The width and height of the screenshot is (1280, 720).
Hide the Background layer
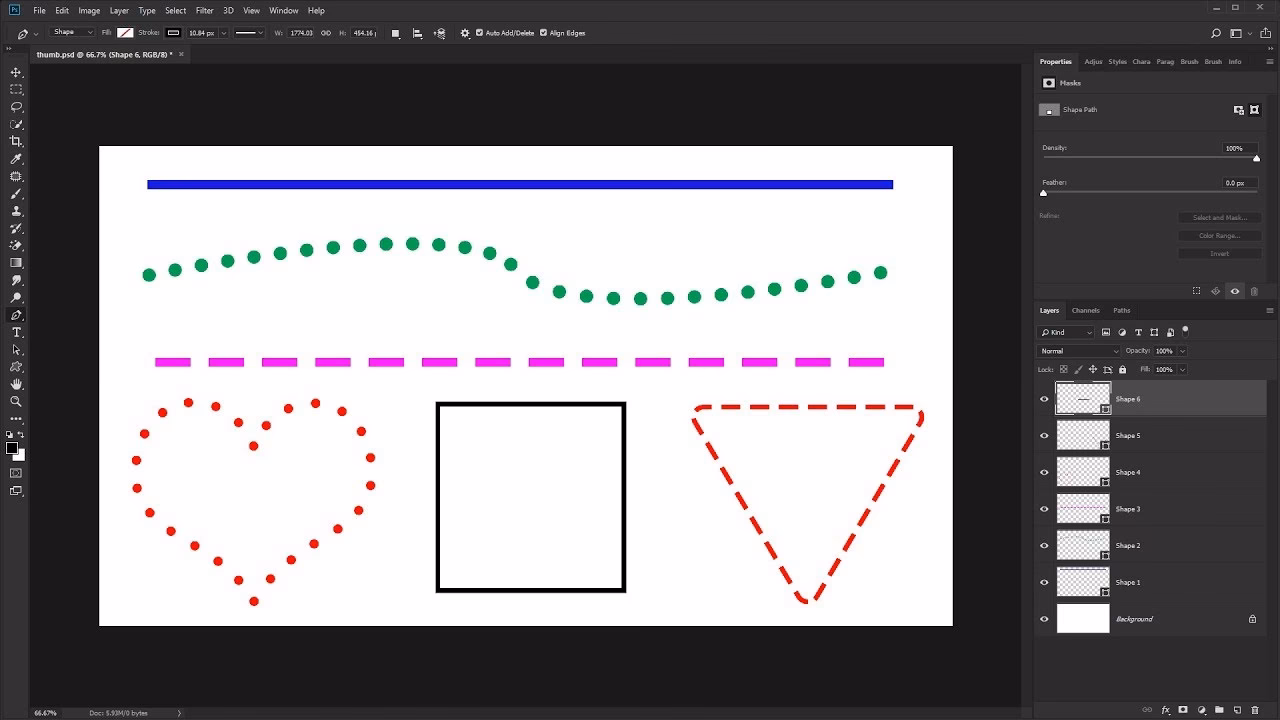pos(1044,618)
